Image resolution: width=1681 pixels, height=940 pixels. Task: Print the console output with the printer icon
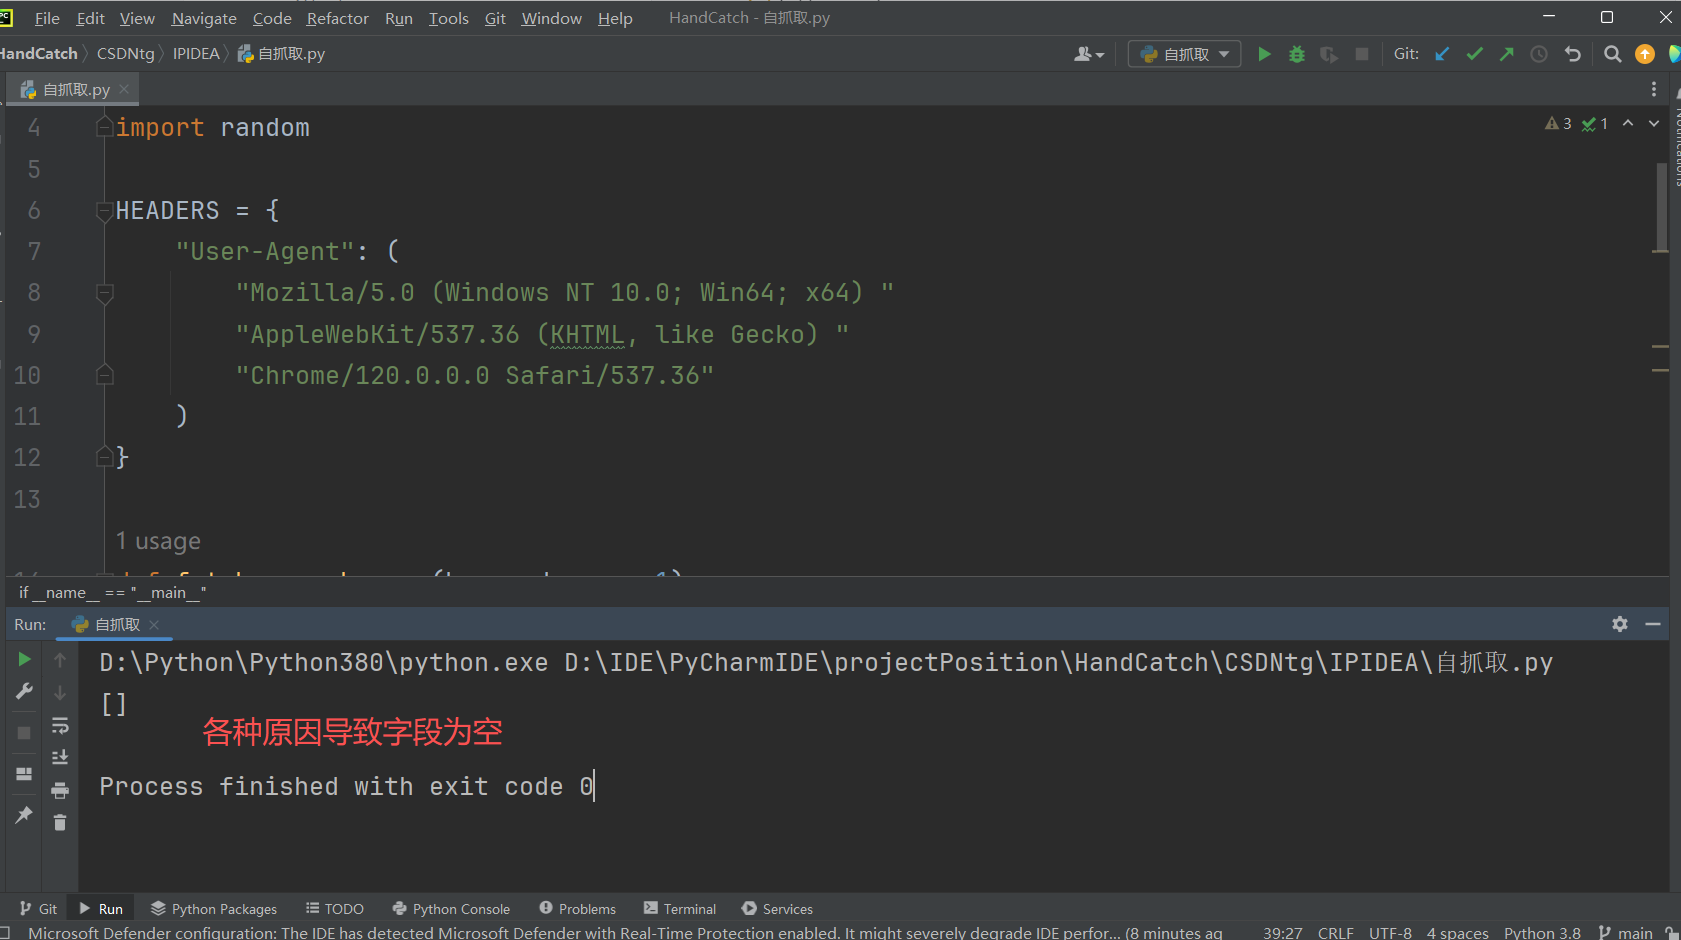60,790
